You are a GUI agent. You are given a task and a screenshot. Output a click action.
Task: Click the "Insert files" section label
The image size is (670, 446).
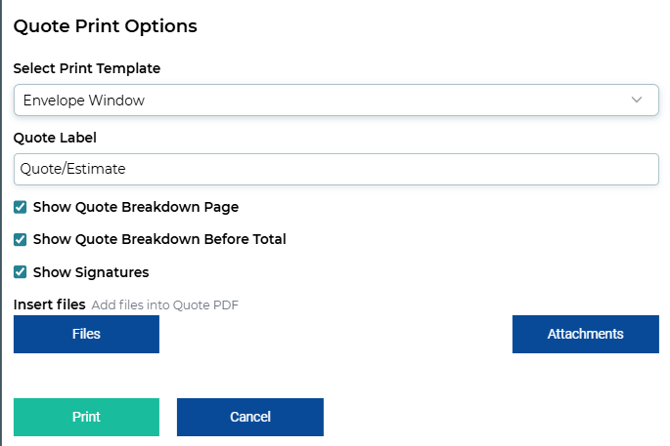pyautogui.click(x=50, y=305)
